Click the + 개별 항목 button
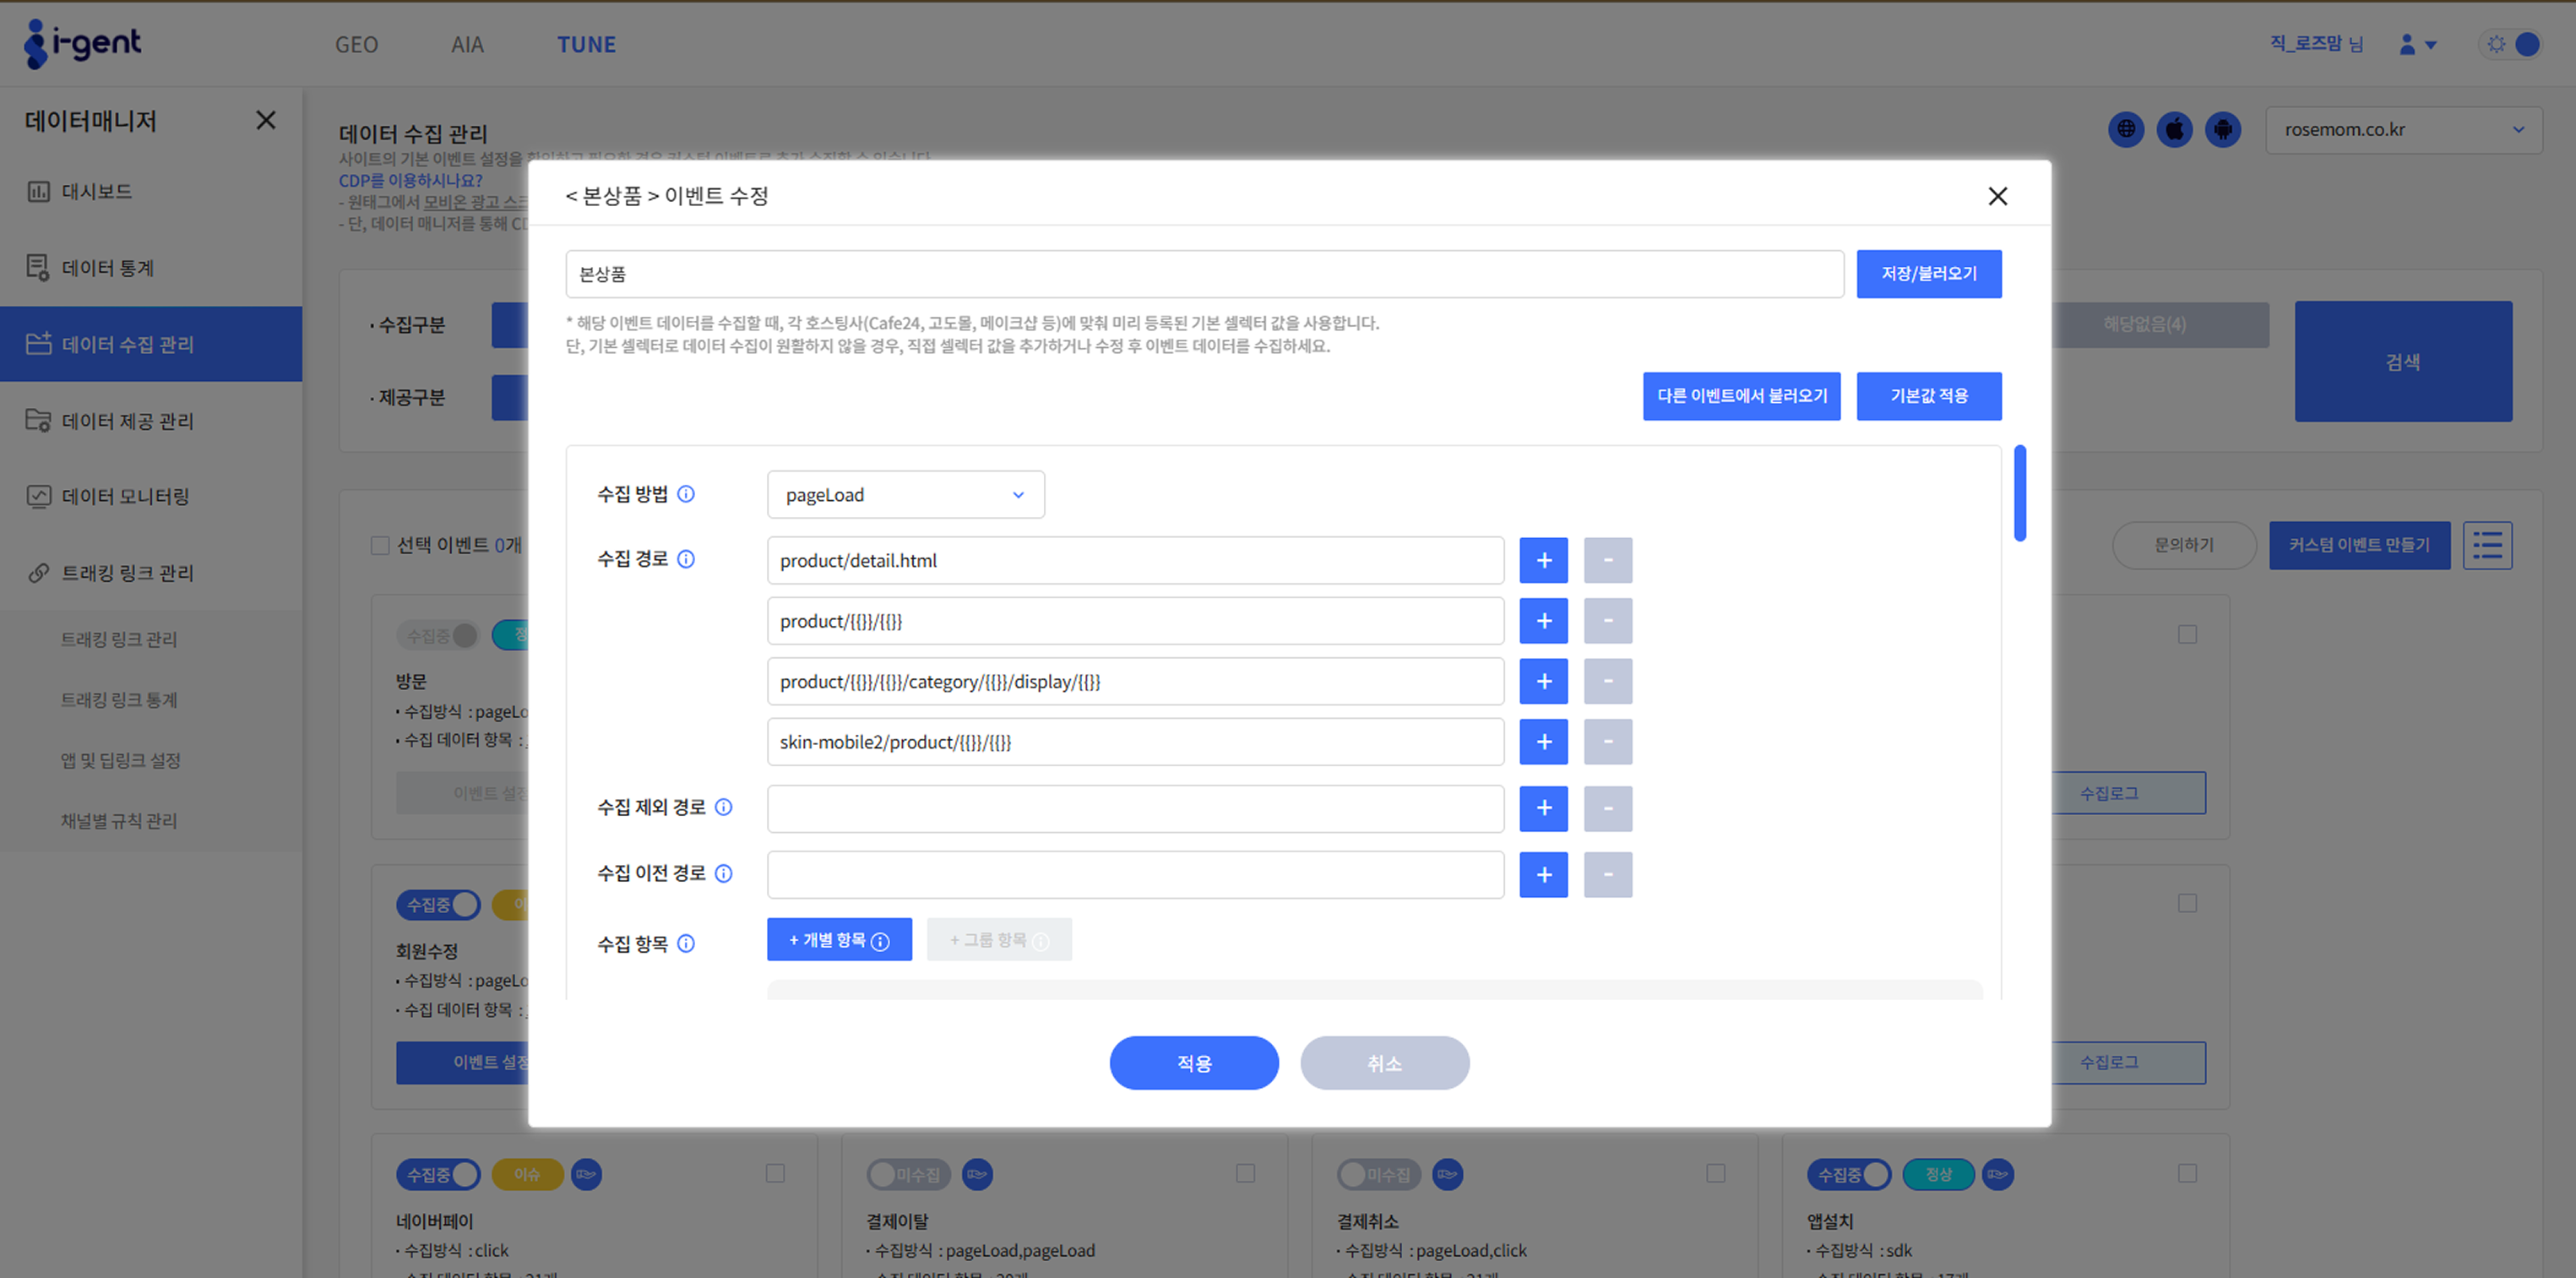2576x1278 pixels. 839,940
